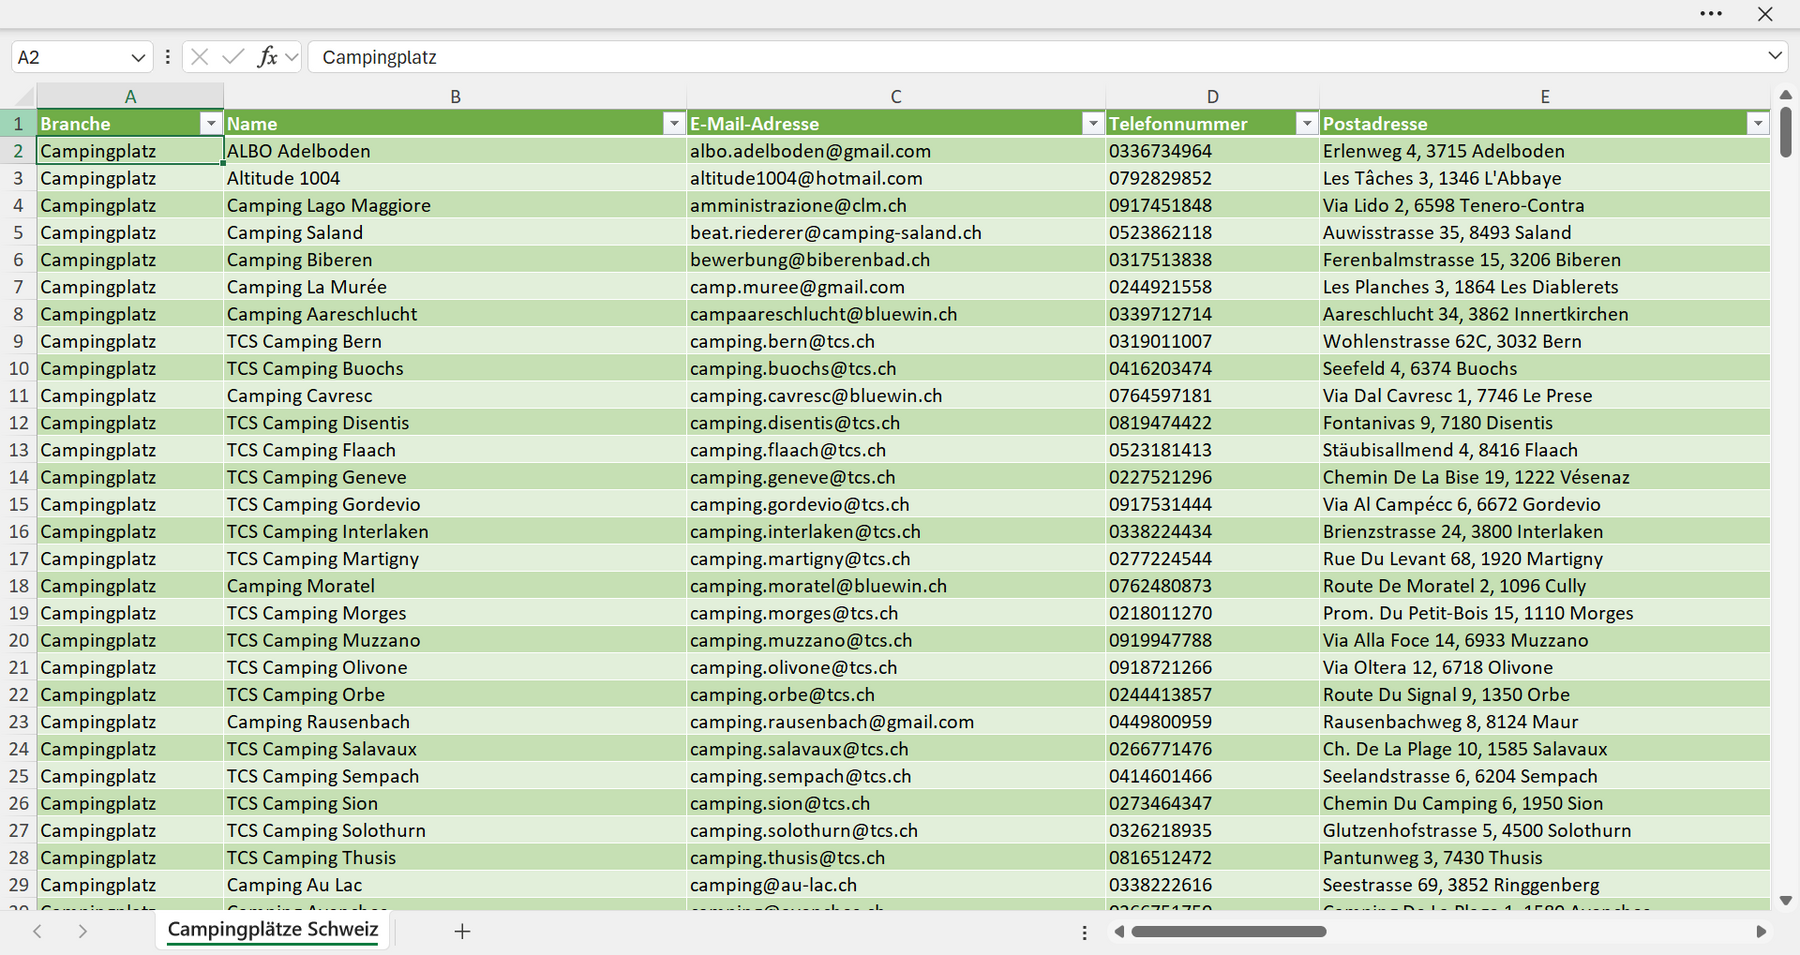Select cell beat.riederer@camping-saland.ch
The image size is (1800, 955).
(896, 232)
